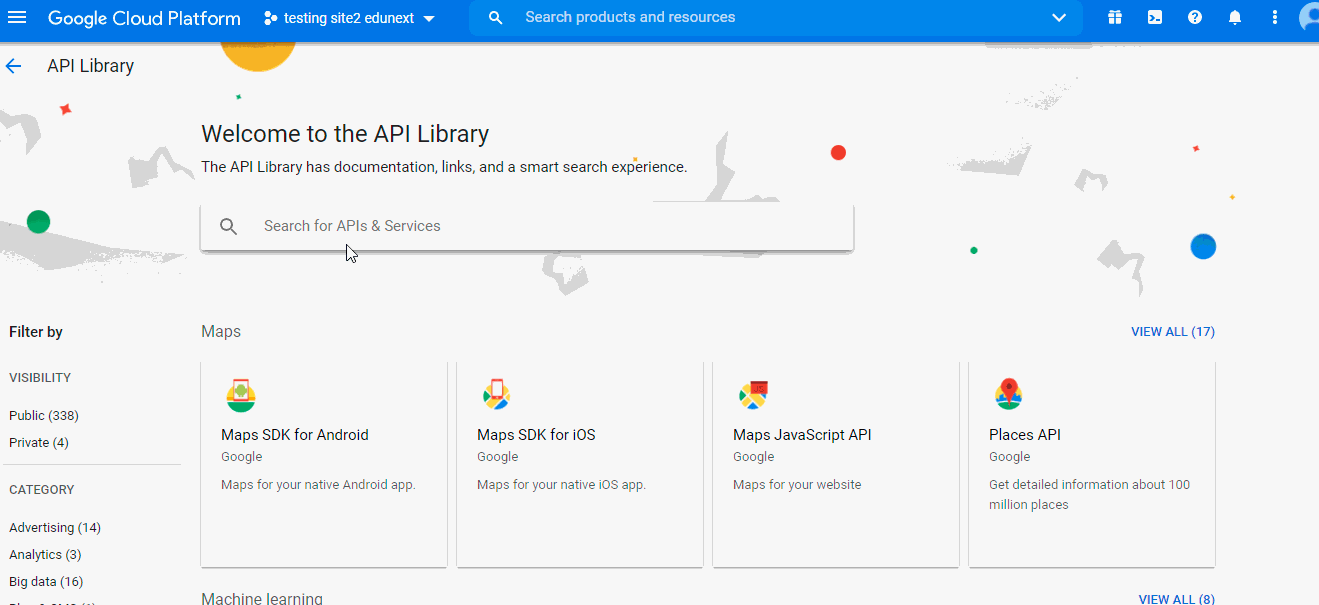Click the Maps section heading
The image size is (1319, 605).
221,332
